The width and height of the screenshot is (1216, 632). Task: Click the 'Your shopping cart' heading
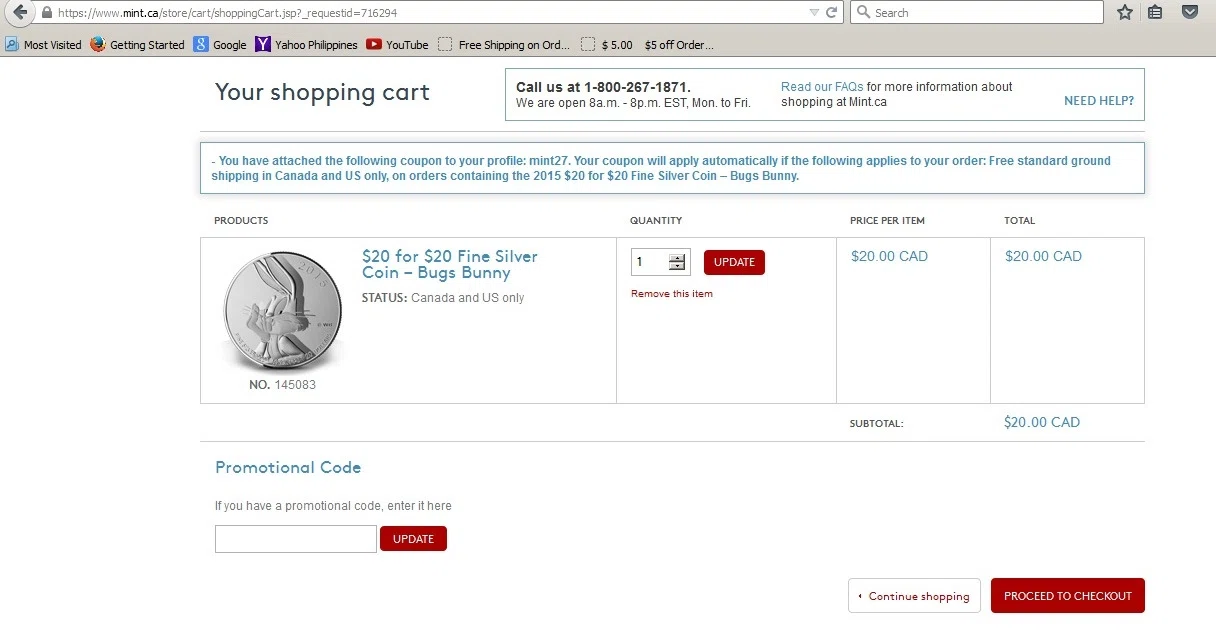(x=322, y=92)
